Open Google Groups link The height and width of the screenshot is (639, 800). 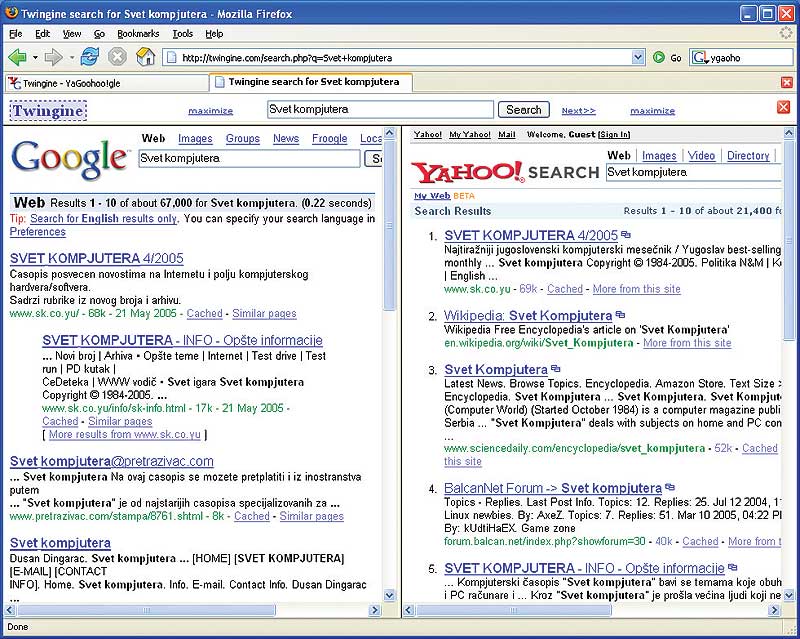click(x=243, y=138)
